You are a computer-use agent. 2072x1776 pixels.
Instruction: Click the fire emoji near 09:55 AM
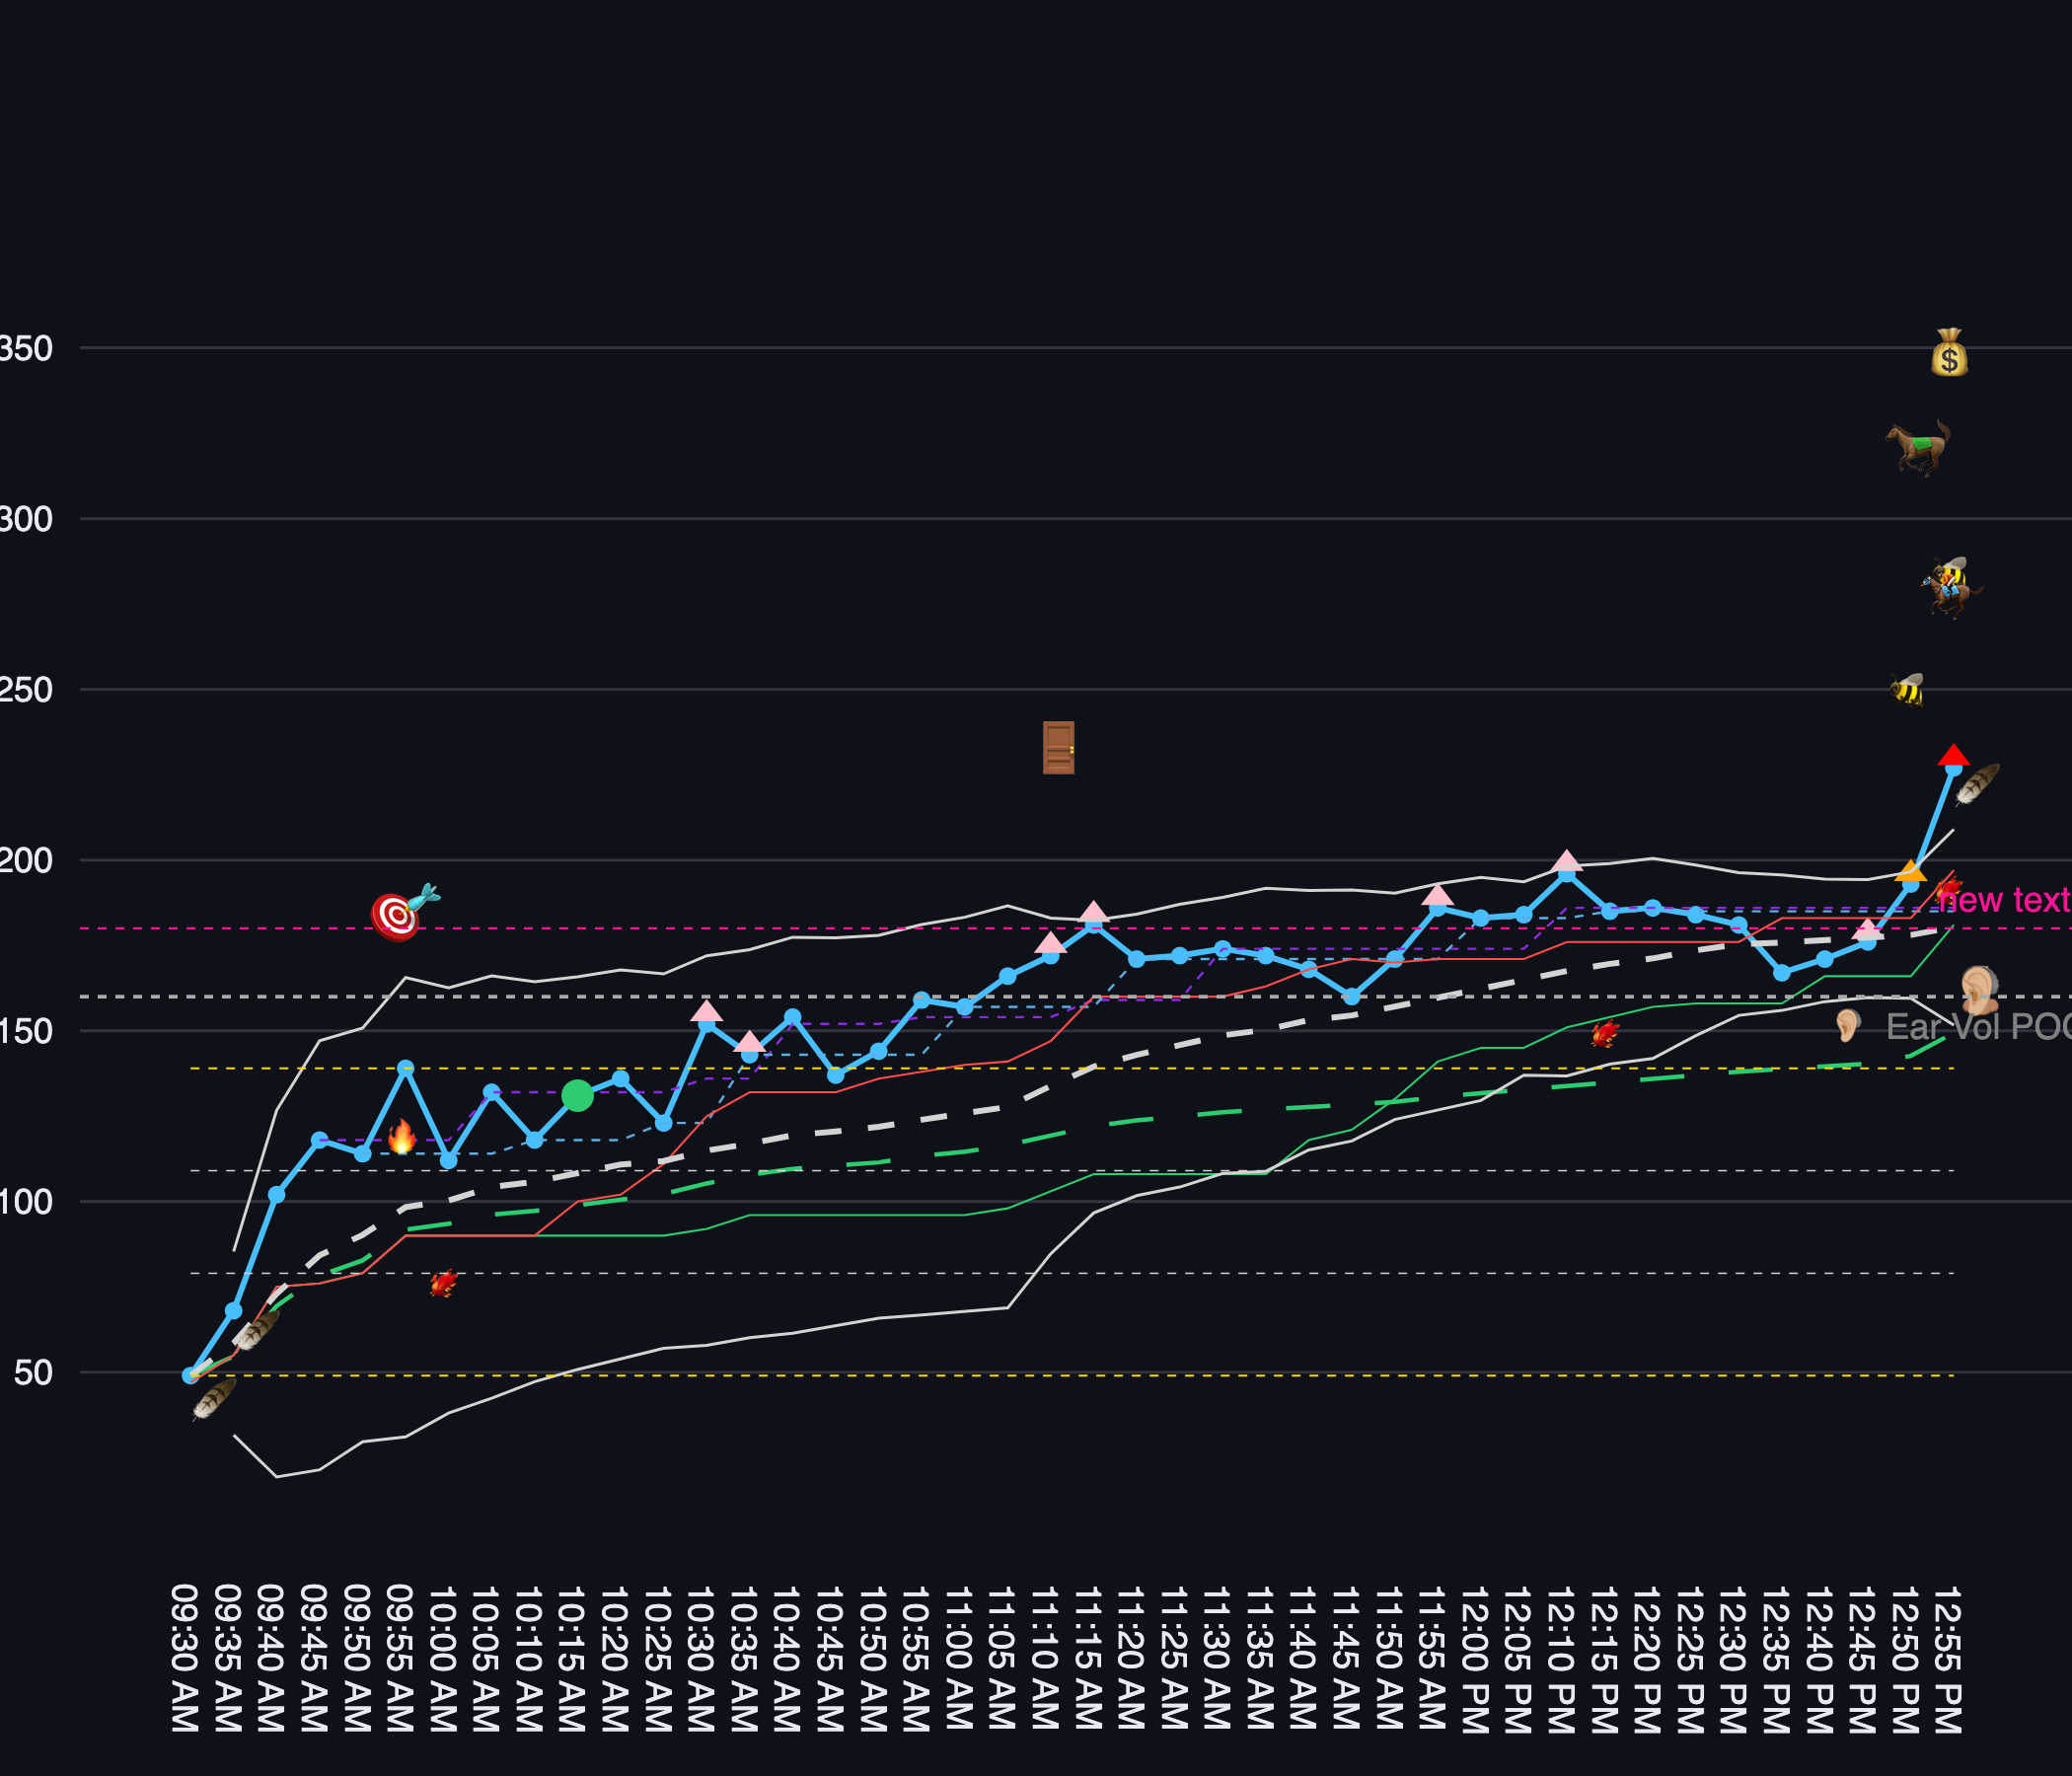pyautogui.click(x=402, y=1137)
